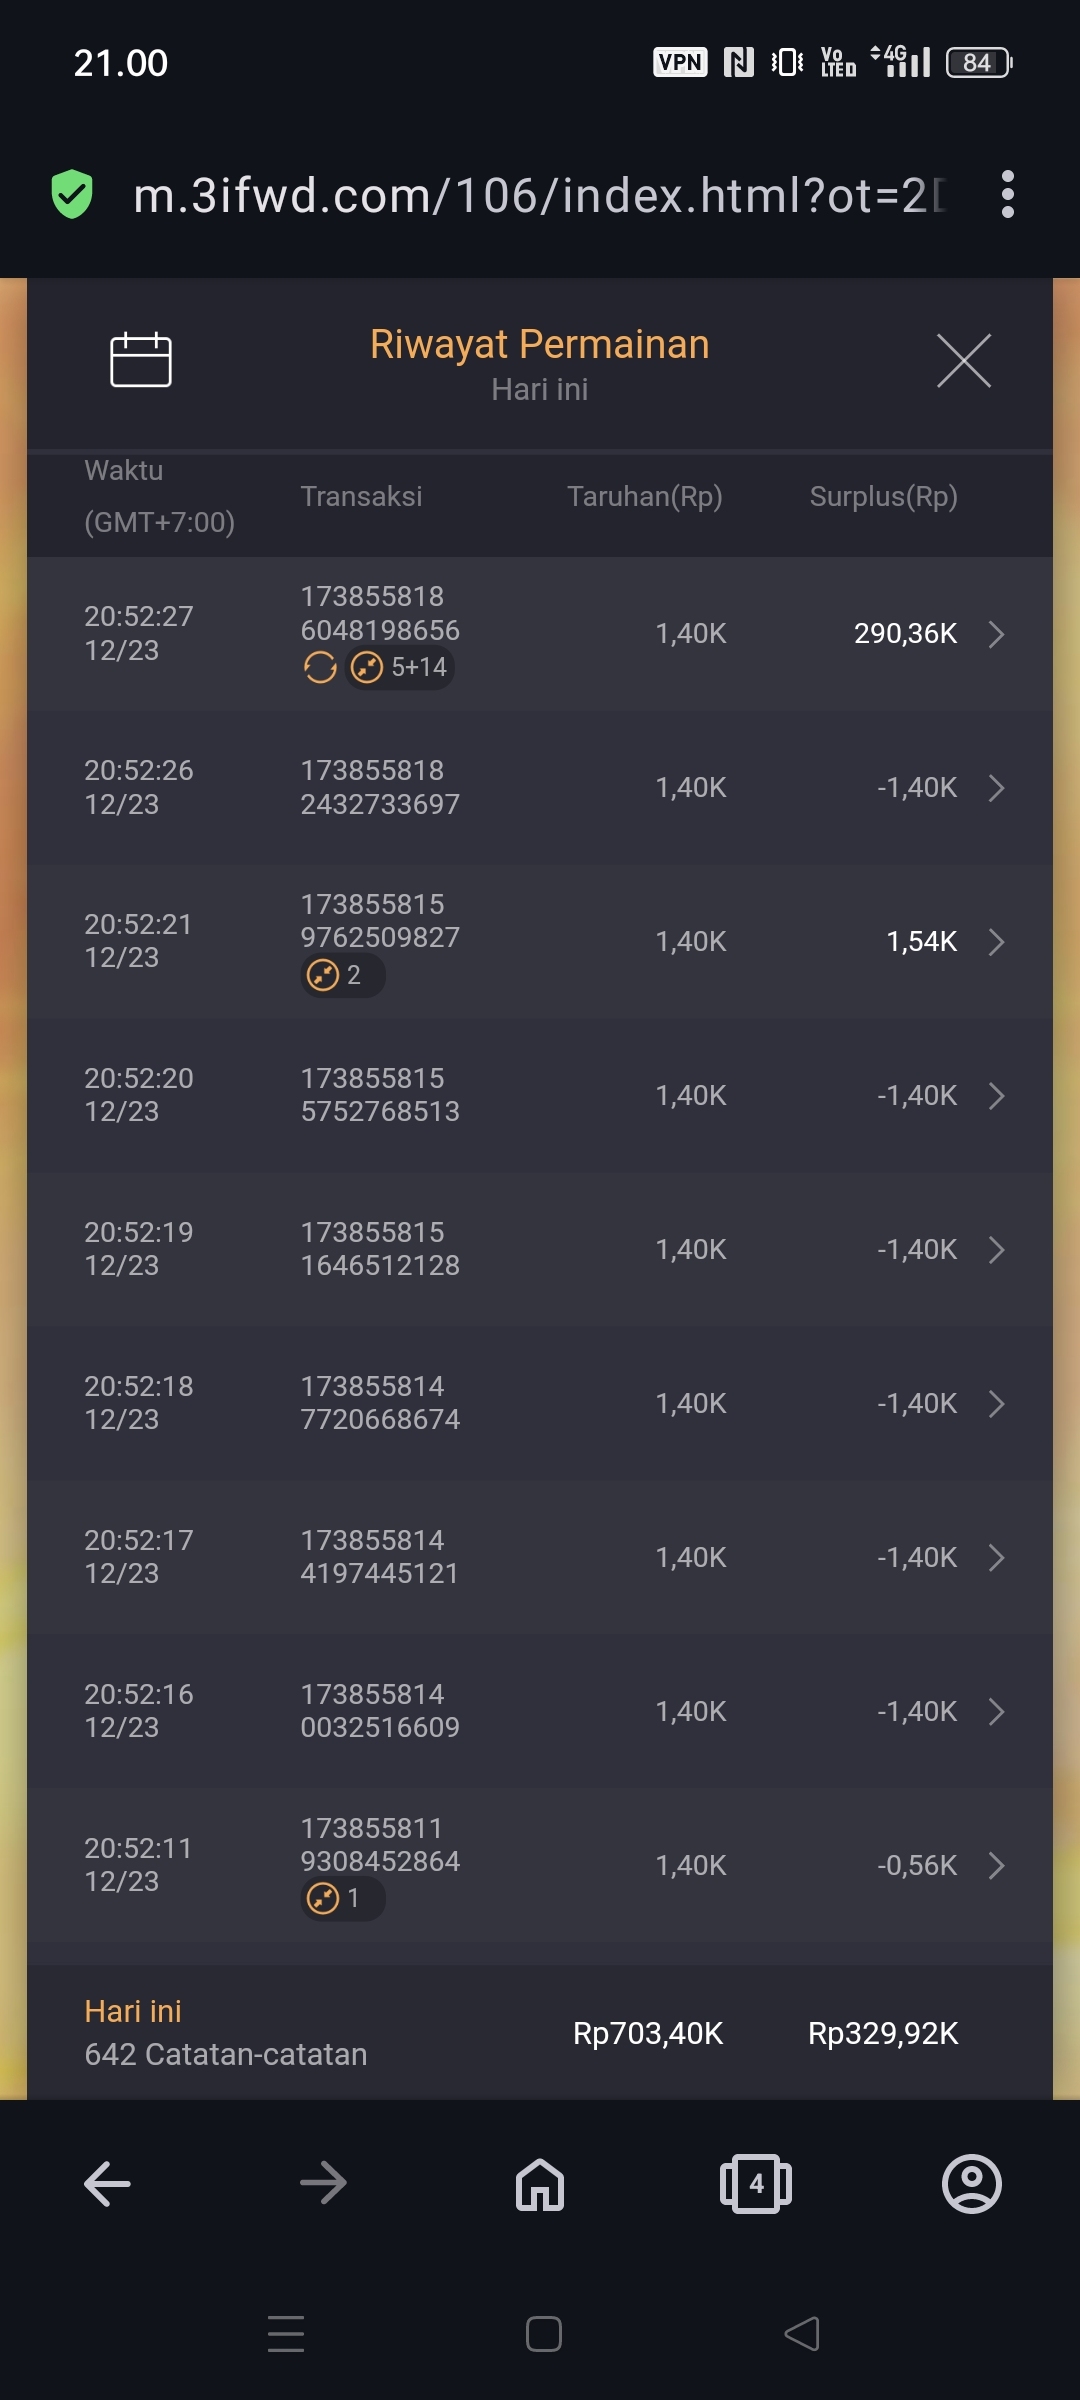Tap the 5+14 free spin badge

pyautogui.click(x=400, y=667)
